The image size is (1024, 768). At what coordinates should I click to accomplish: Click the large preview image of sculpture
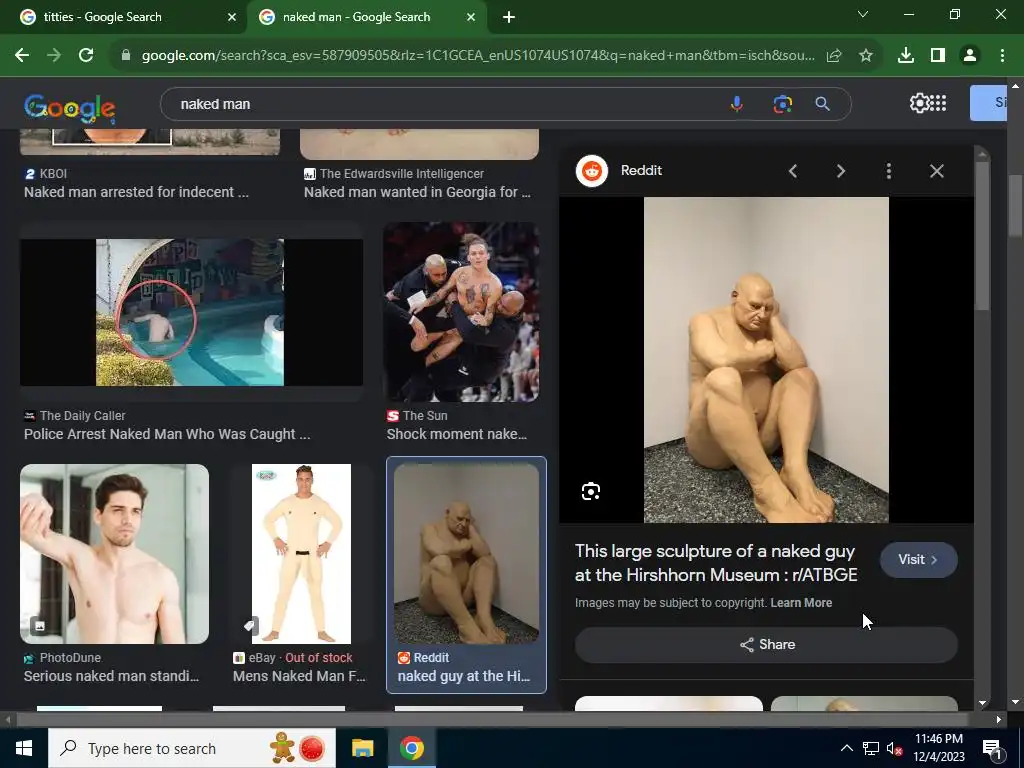point(766,360)
